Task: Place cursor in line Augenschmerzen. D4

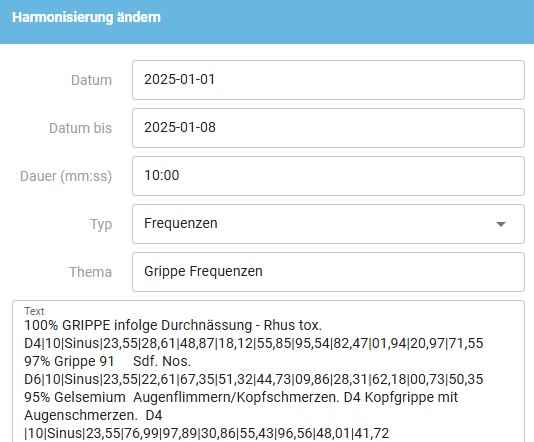Action: (93, 415)
